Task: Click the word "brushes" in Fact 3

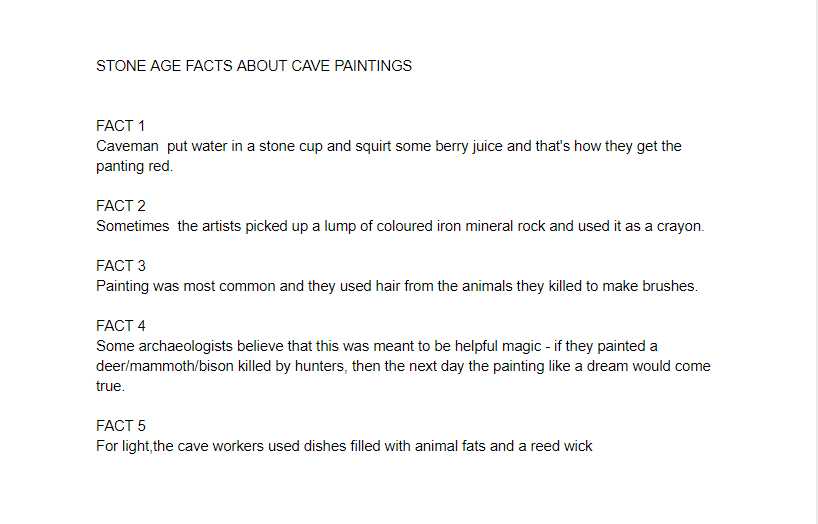Action: 669,286
